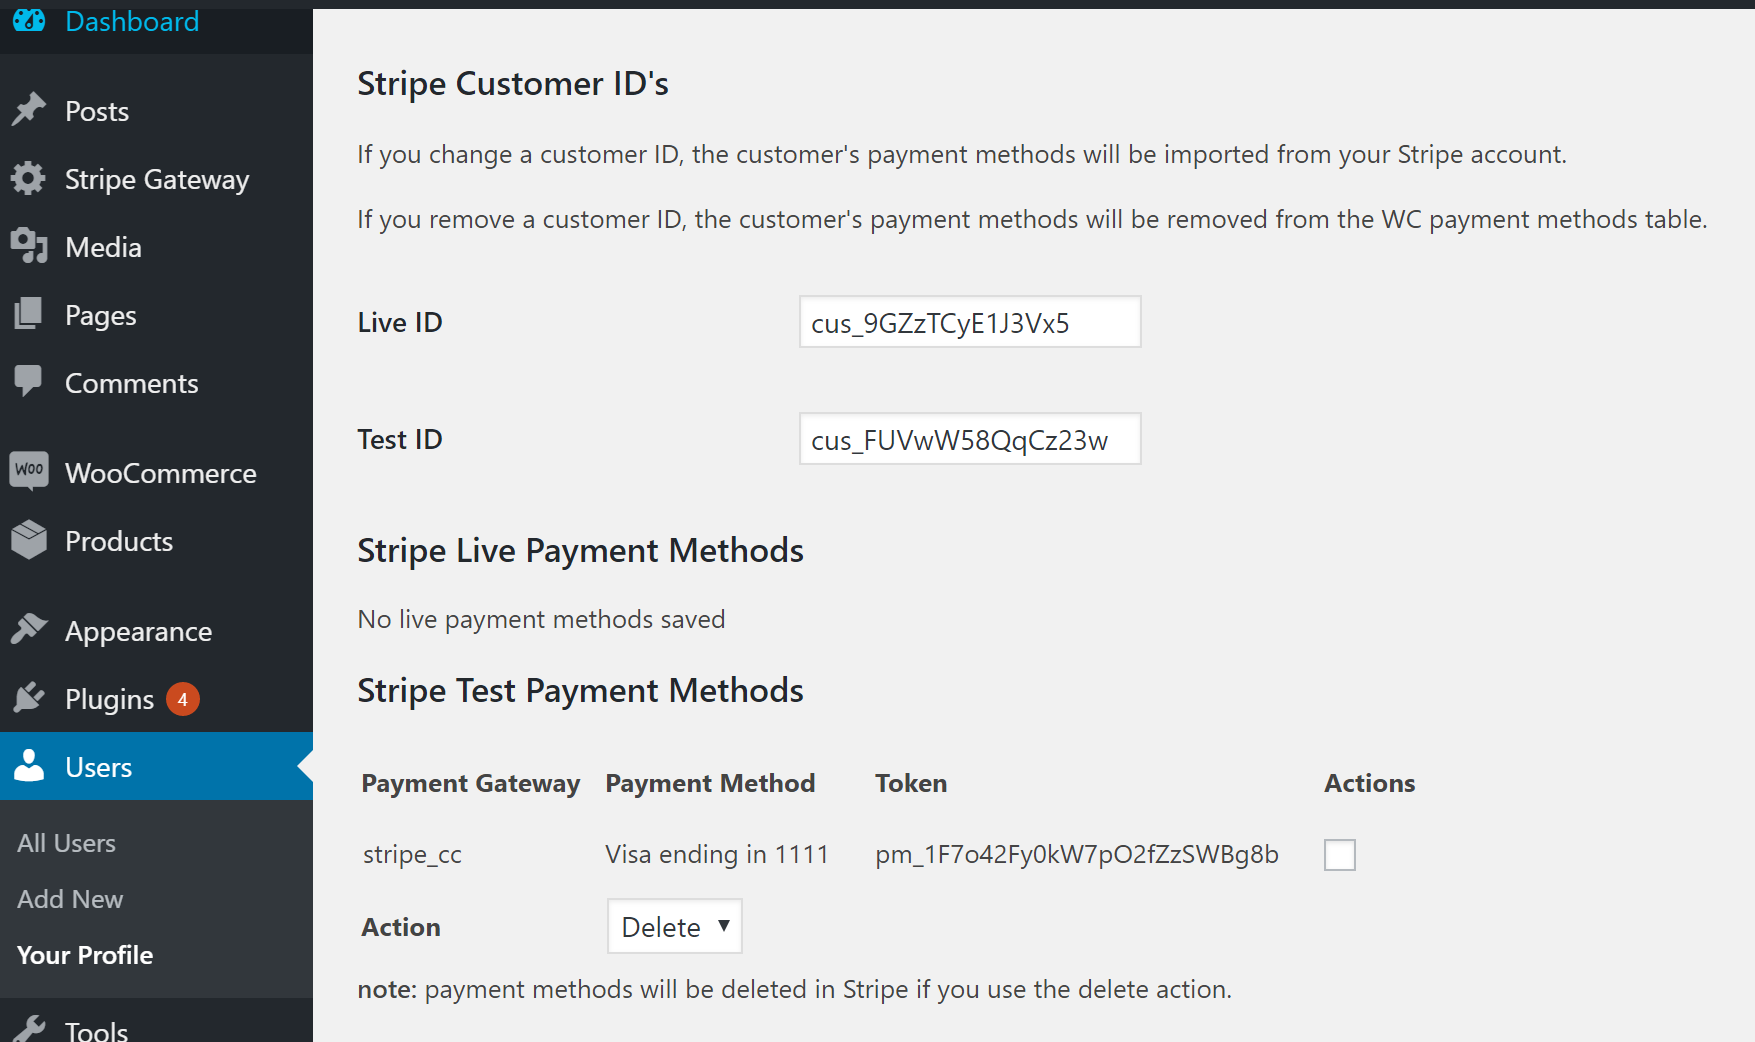The image size is (1755, 1042).
Task: Click the Pages icon in sidebar
Action: tap(29, 314)
